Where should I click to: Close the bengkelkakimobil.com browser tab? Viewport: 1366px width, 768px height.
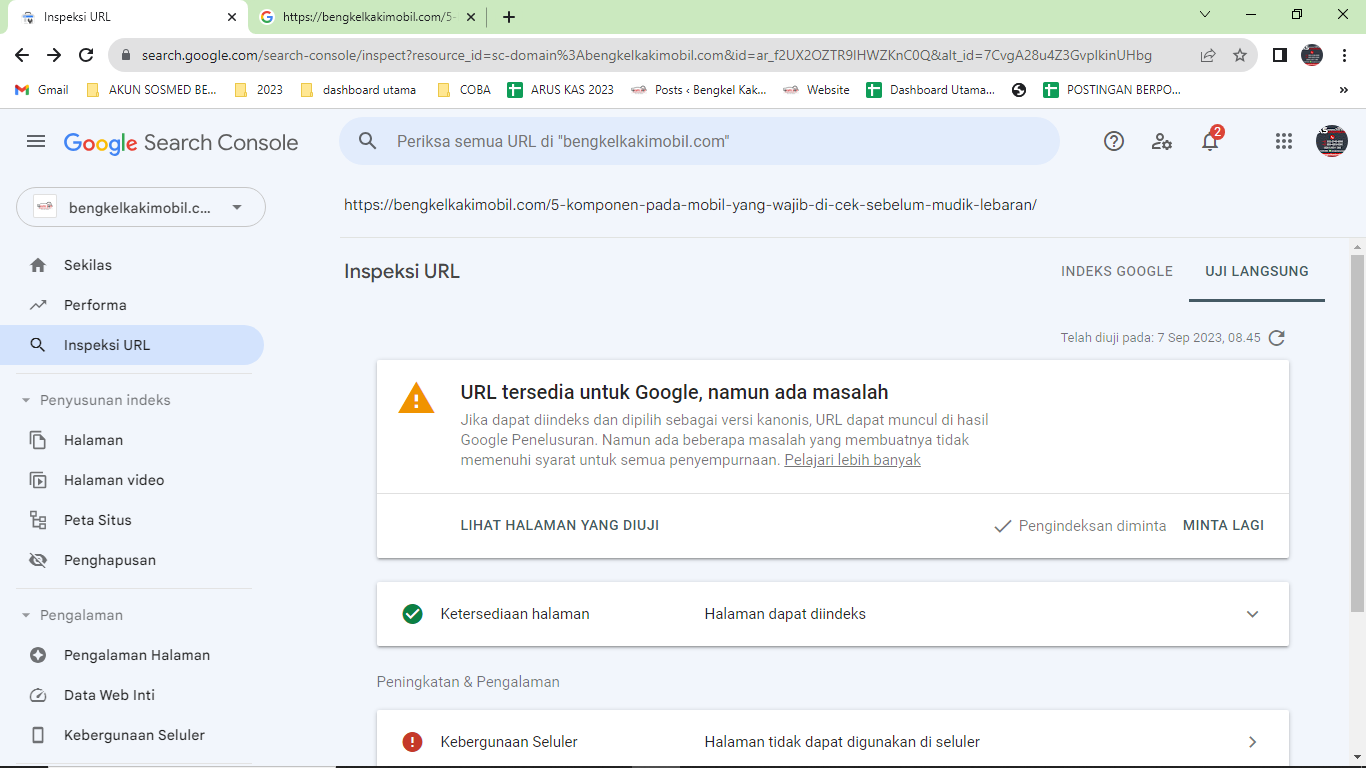point(471,17)
